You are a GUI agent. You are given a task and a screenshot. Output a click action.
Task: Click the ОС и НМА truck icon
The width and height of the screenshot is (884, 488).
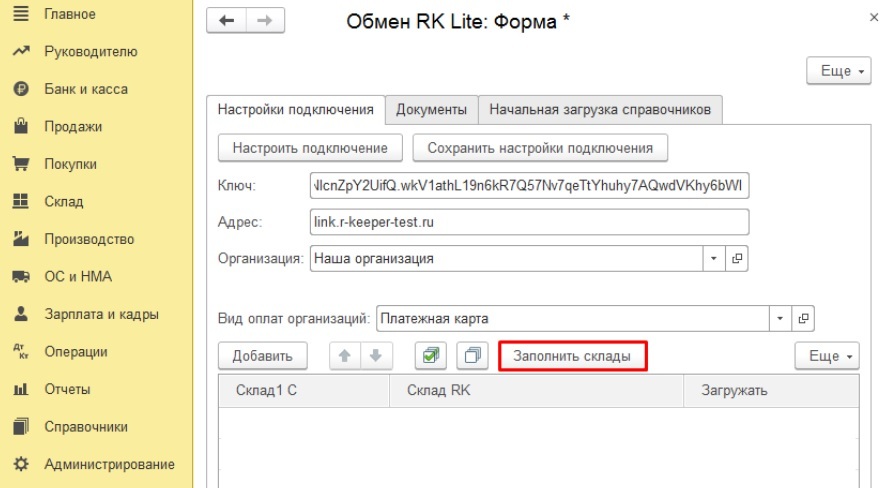[21, 277]
